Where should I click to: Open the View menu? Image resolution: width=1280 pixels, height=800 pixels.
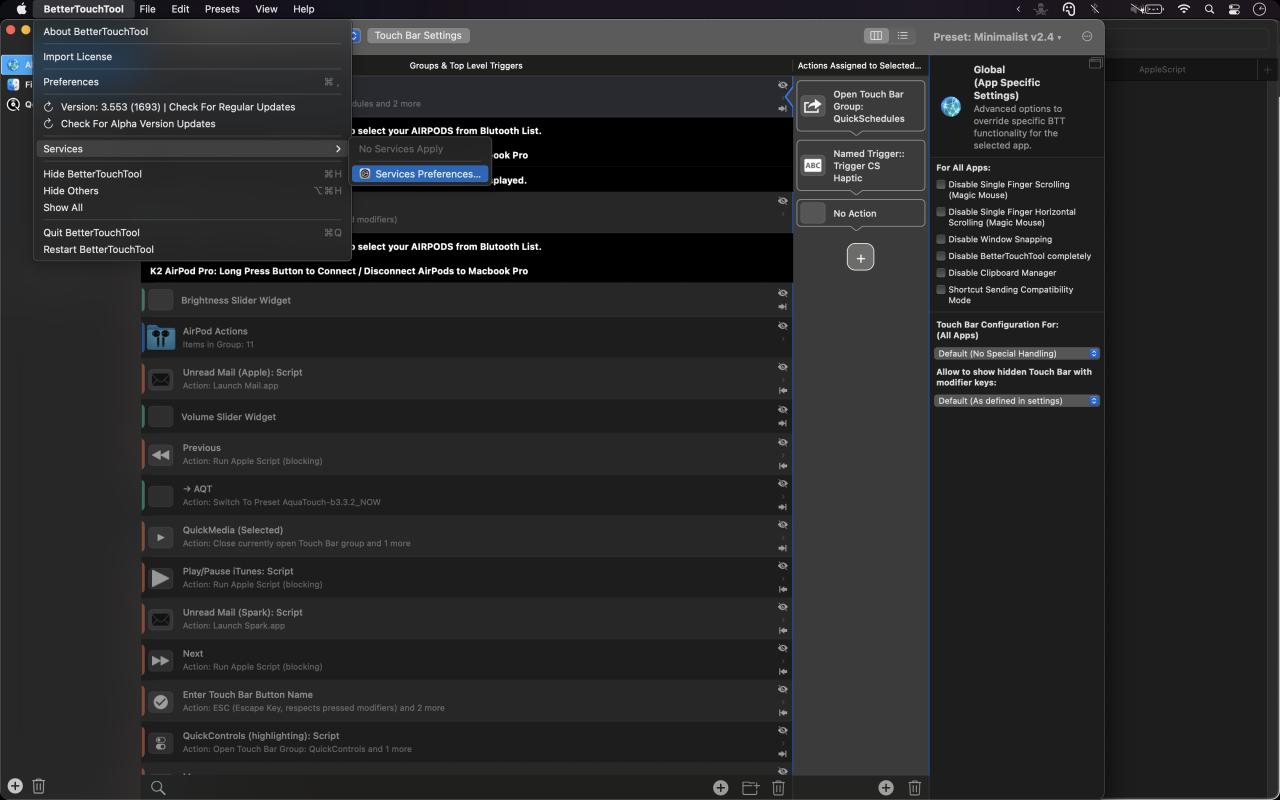(266, 9)
